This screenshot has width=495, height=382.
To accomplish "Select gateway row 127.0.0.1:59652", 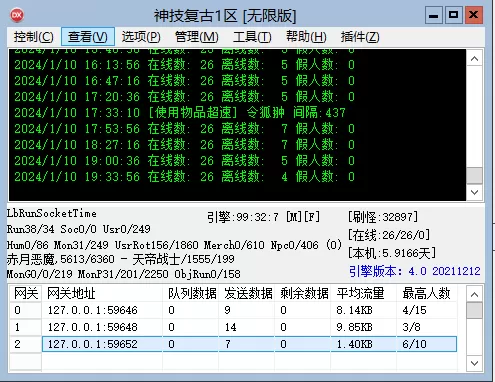I will click(x=233, y=344).
